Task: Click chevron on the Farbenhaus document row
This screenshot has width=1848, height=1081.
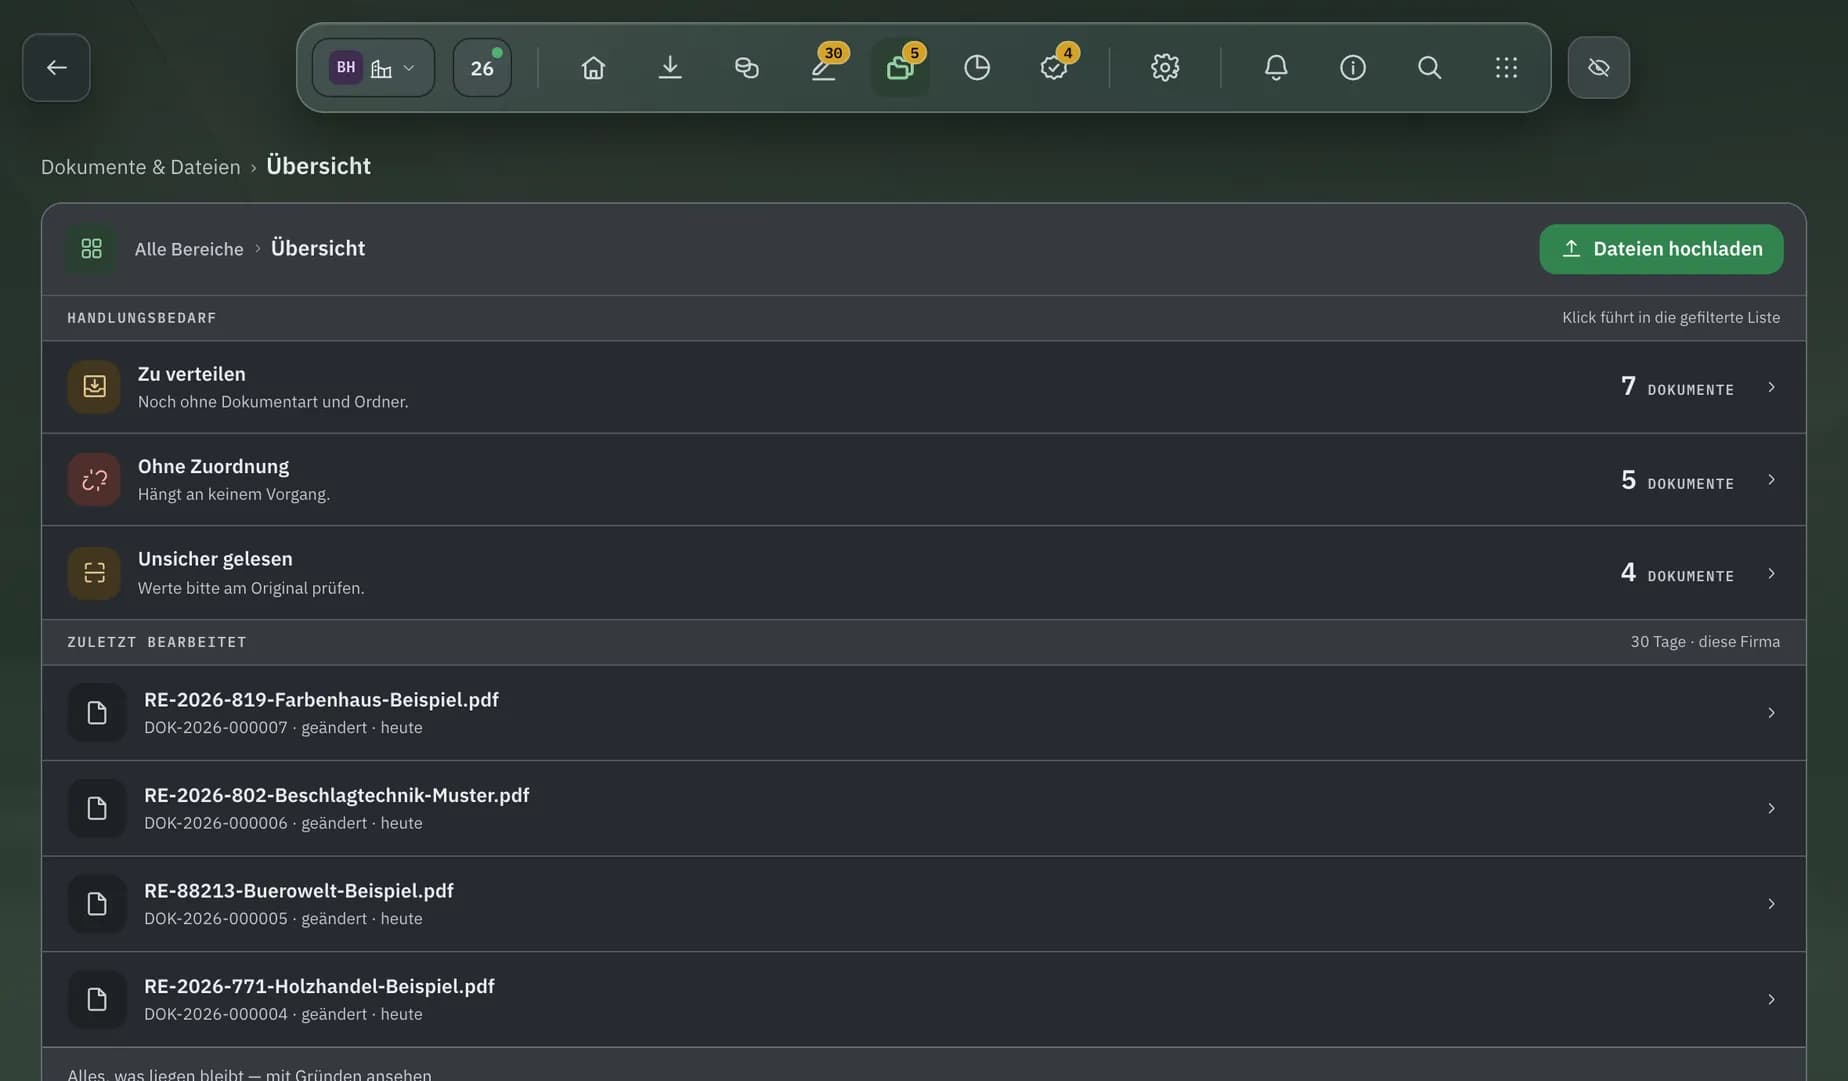Action: [1771, 713]
